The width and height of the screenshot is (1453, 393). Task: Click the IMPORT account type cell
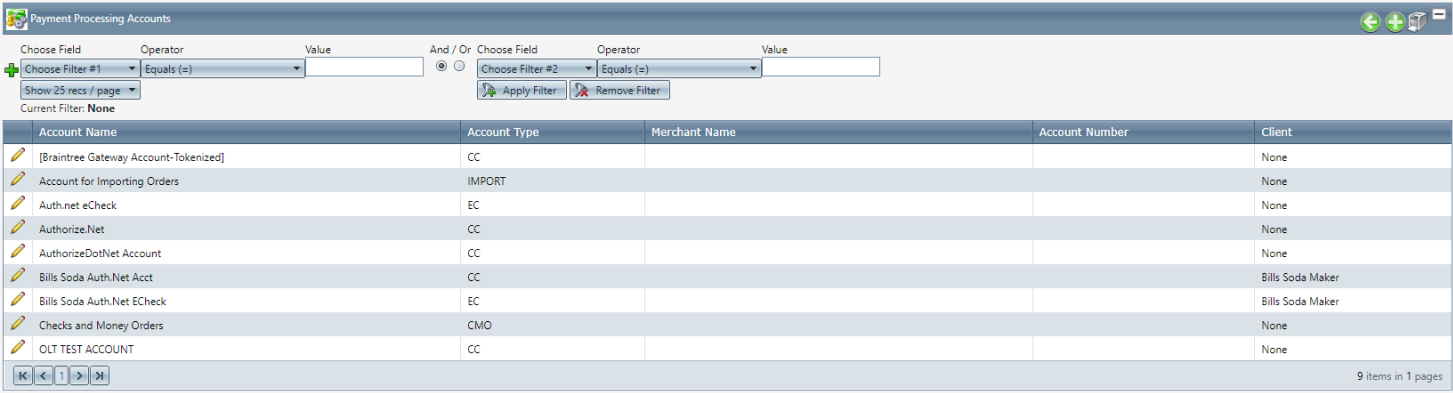(486, 181)
